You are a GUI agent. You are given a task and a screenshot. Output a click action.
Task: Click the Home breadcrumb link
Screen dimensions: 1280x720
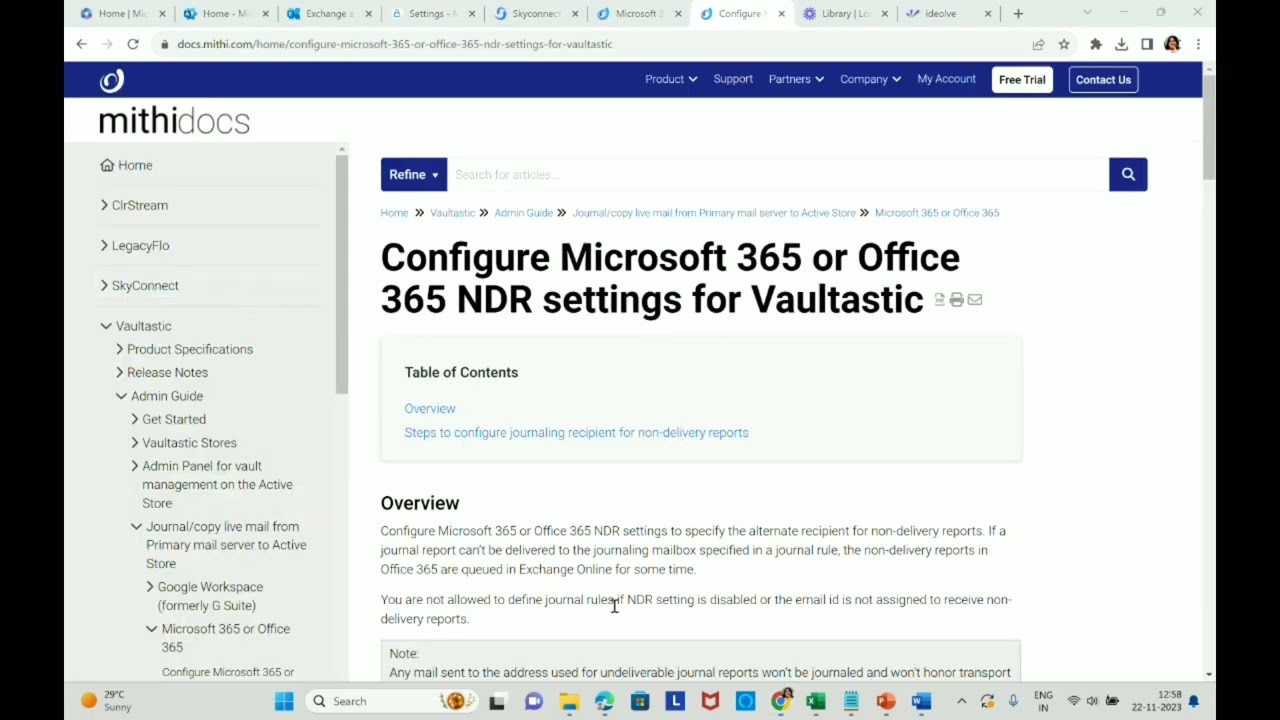tap(394, 212)
